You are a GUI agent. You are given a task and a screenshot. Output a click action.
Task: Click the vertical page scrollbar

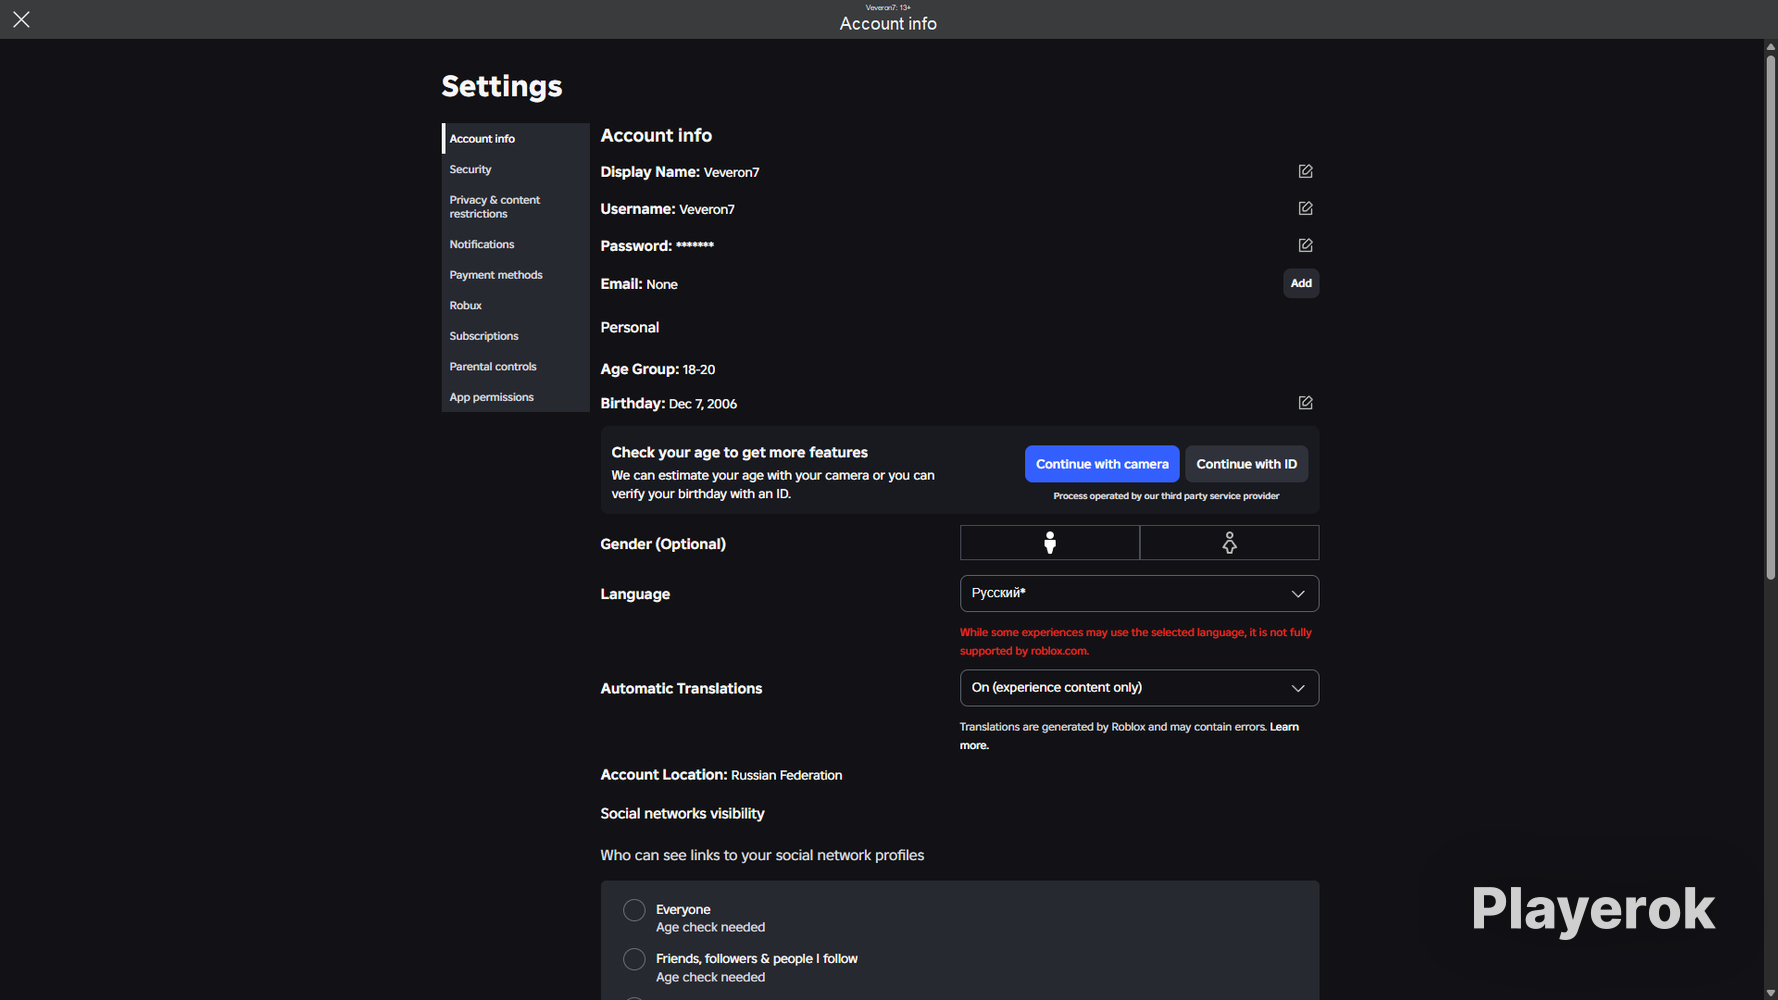coord(1770,317)
